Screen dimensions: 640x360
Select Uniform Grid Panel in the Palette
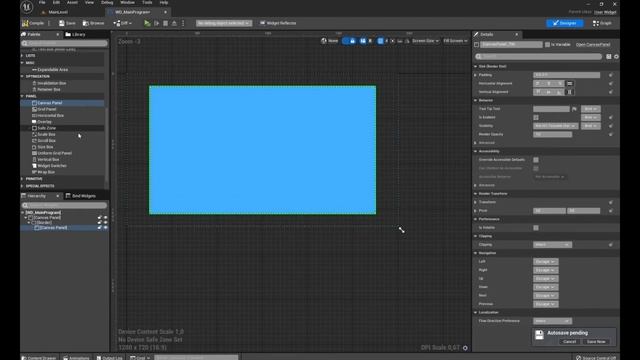pos(54,153)
